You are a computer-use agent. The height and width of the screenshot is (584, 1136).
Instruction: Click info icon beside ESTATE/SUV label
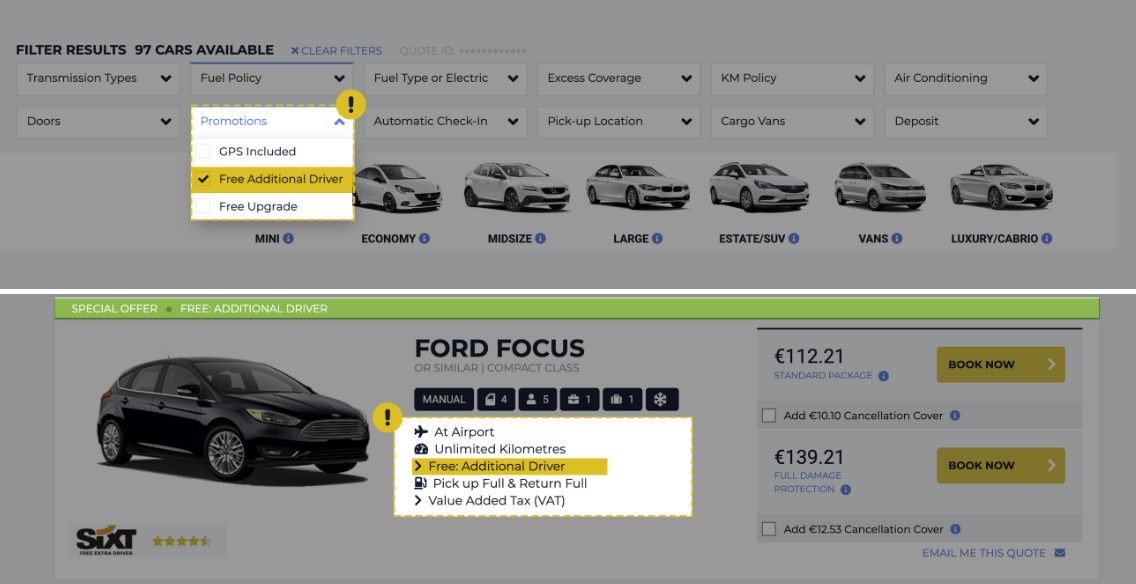797,239
